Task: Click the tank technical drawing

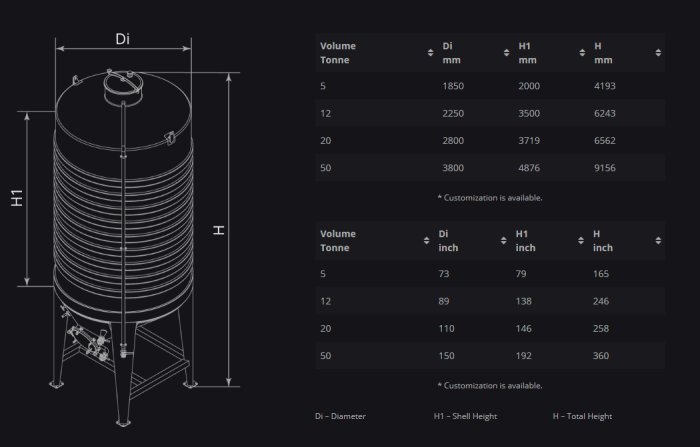Action: tap(125, 230)
